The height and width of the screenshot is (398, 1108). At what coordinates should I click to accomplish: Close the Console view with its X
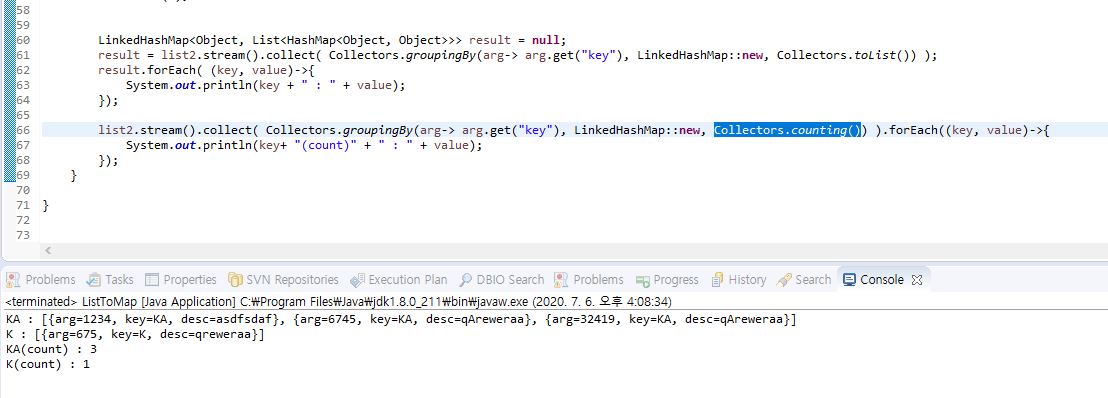point(917,279)
